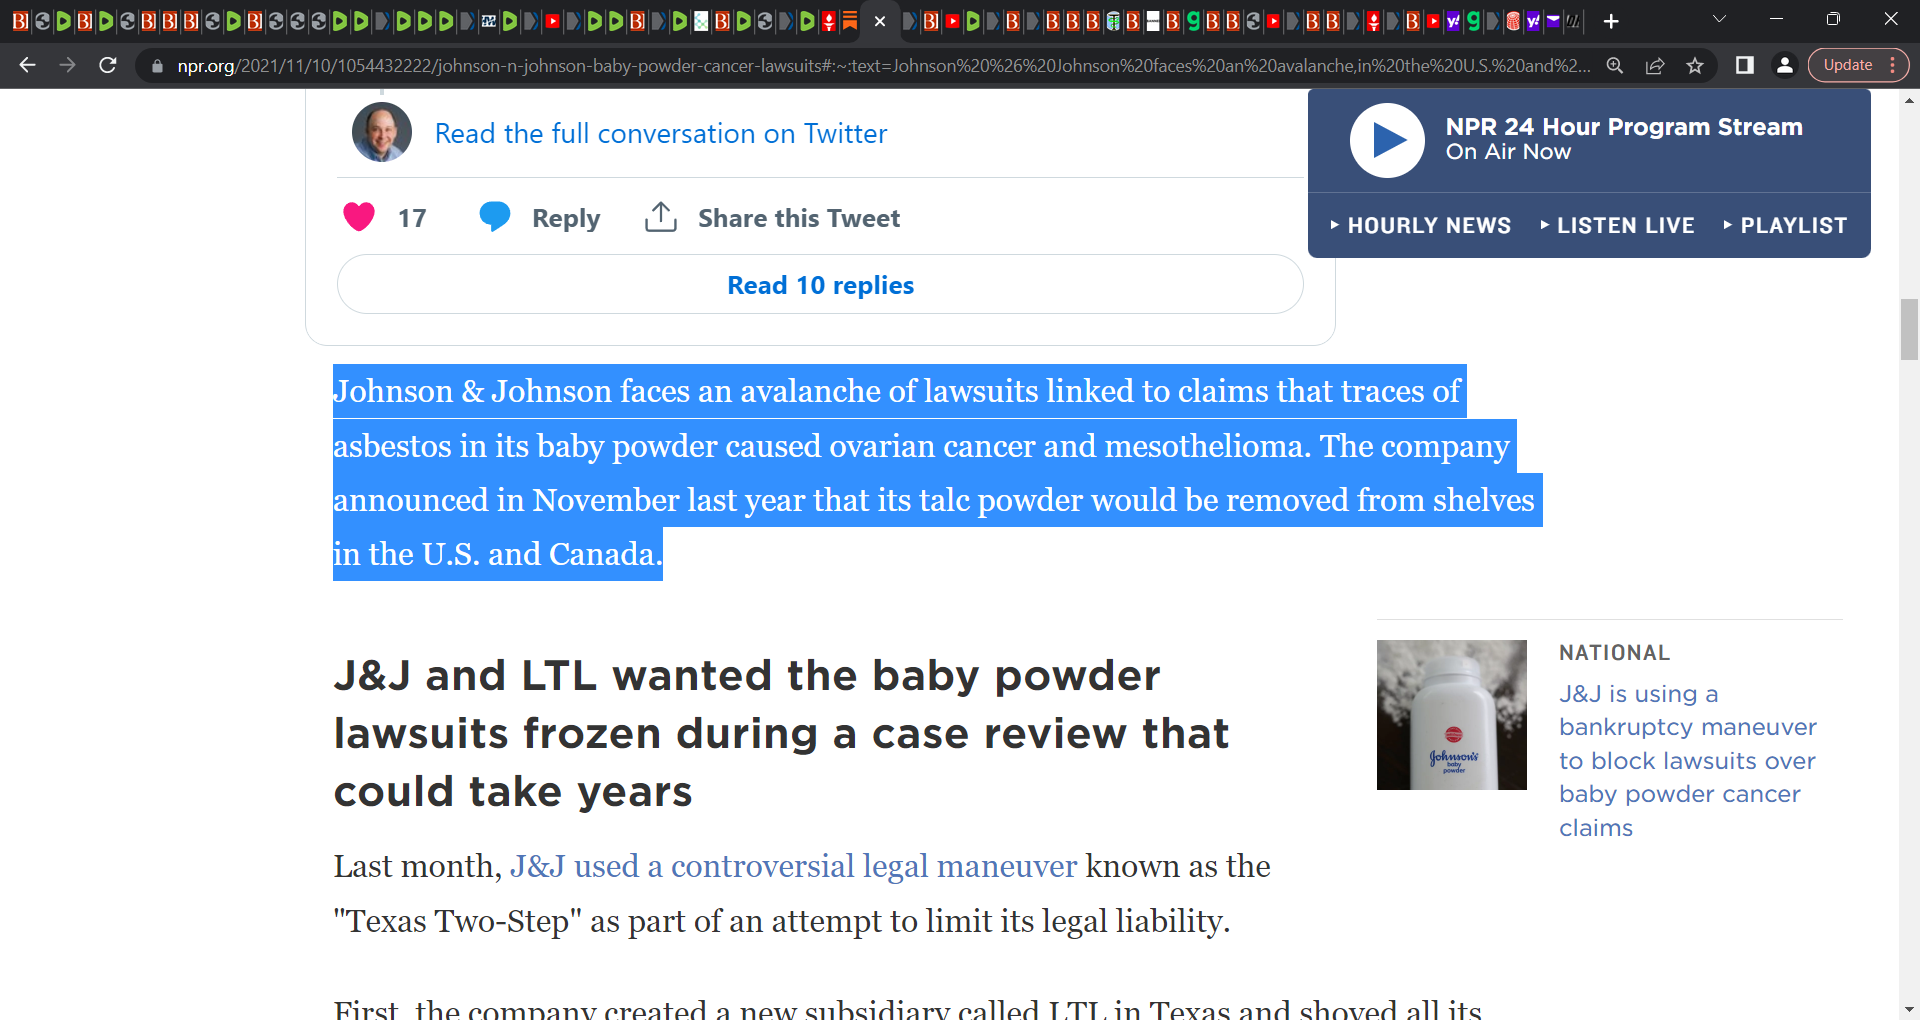
Task: Go back to the previous page
Action: click(x=27, y=65)
